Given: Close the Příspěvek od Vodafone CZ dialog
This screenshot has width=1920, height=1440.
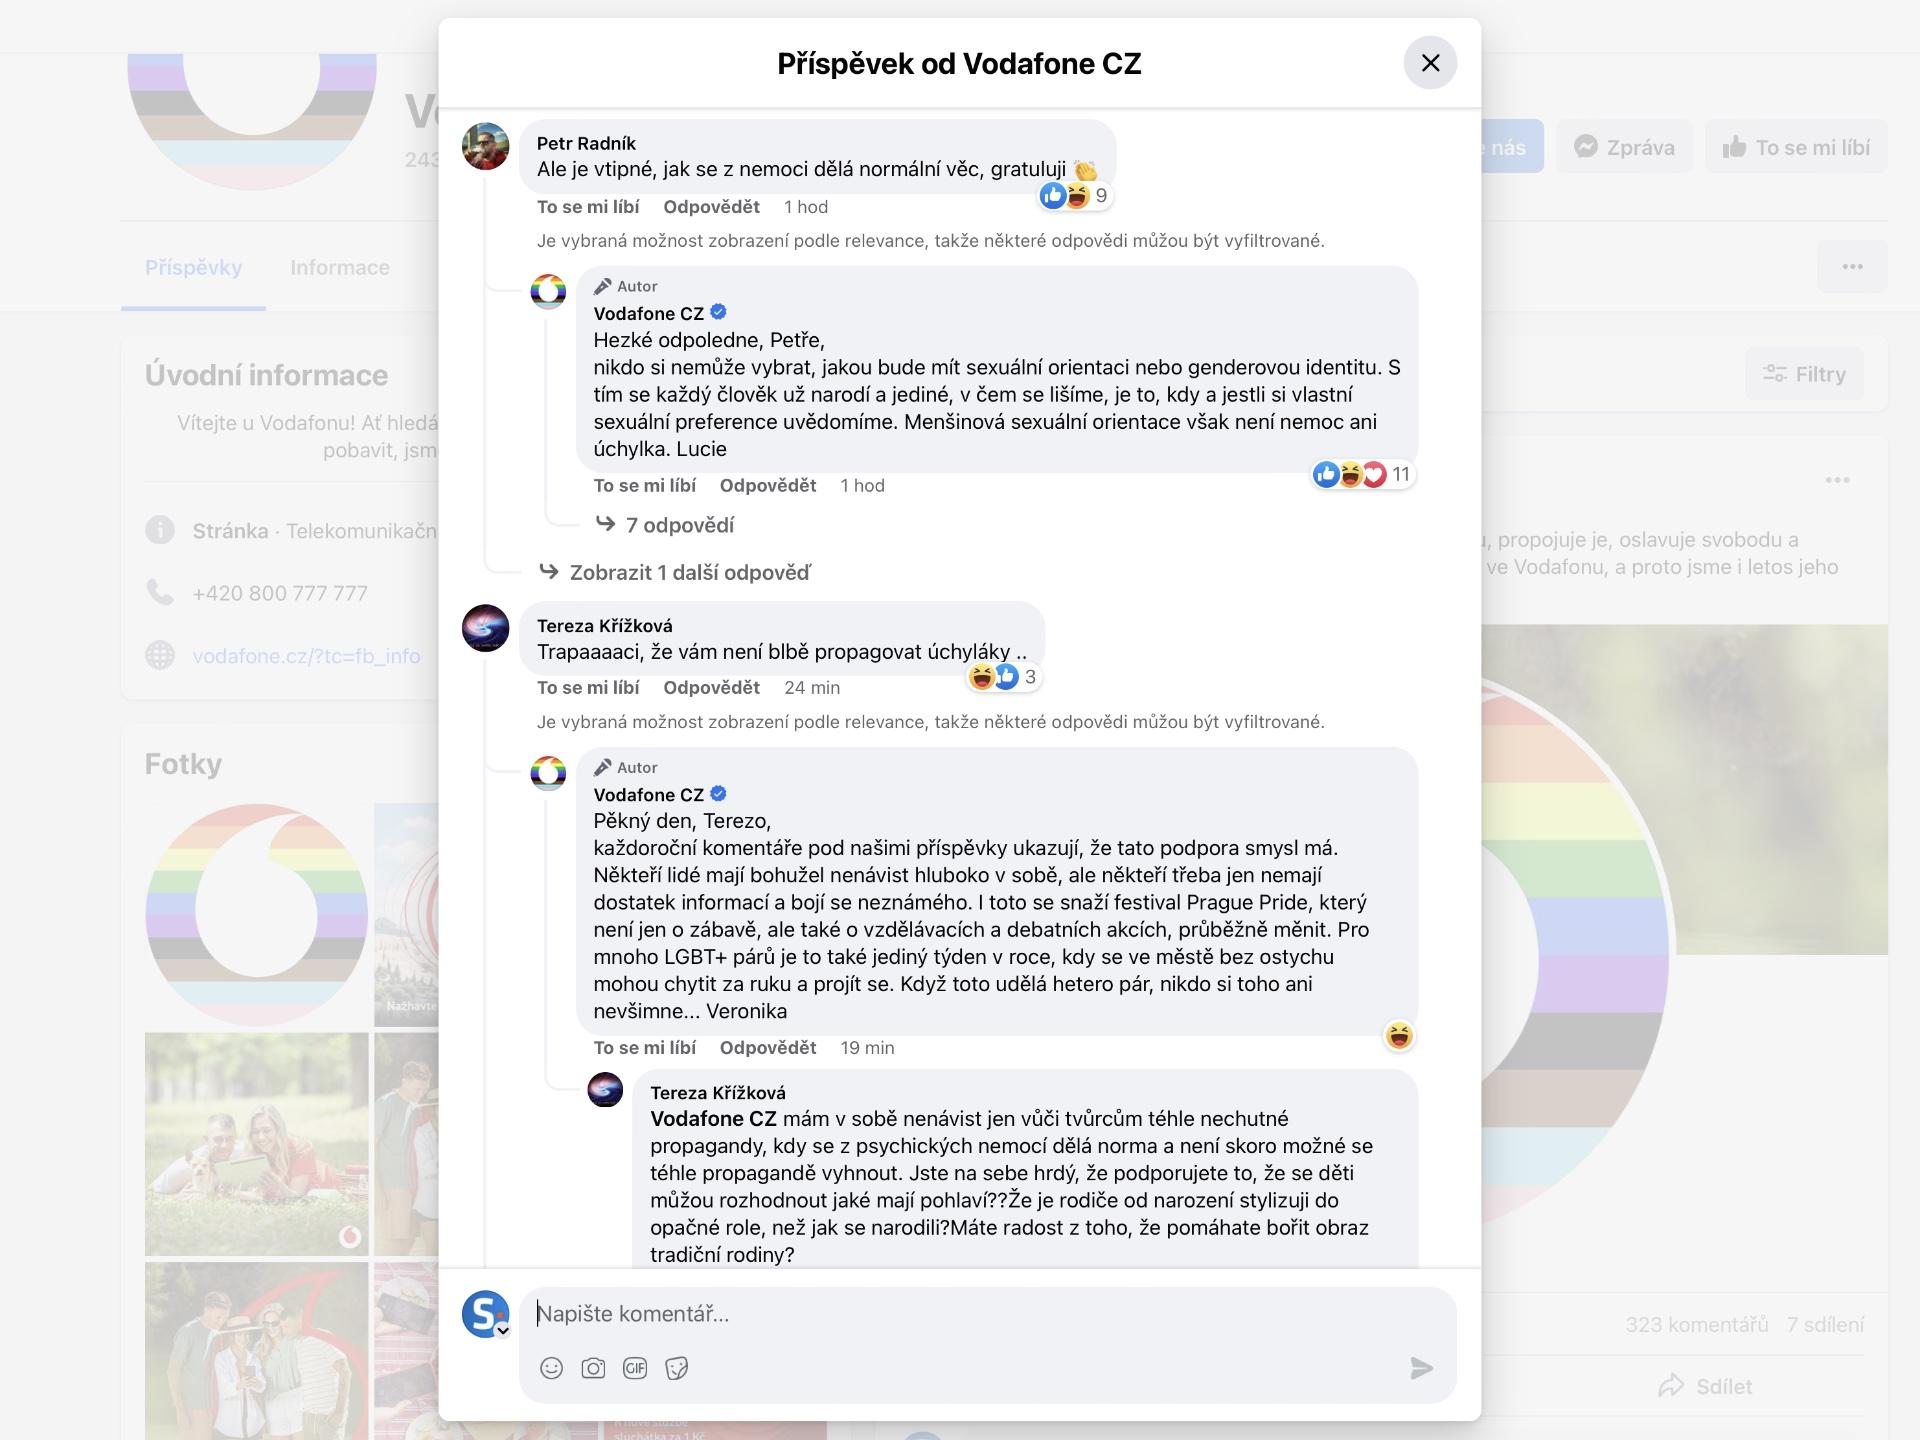Looking at the screenshot, I should pyautogui.click(x=1430, y=63).
